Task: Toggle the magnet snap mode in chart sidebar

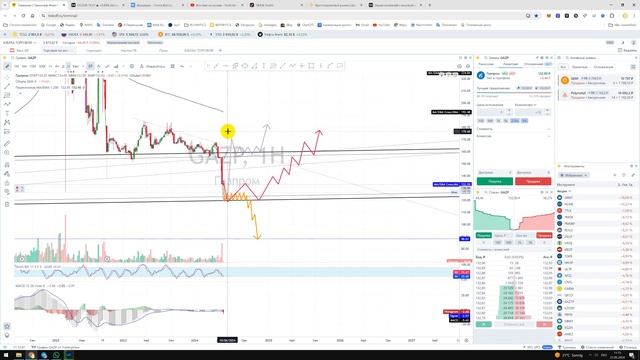Action: (x=7, y=165)
